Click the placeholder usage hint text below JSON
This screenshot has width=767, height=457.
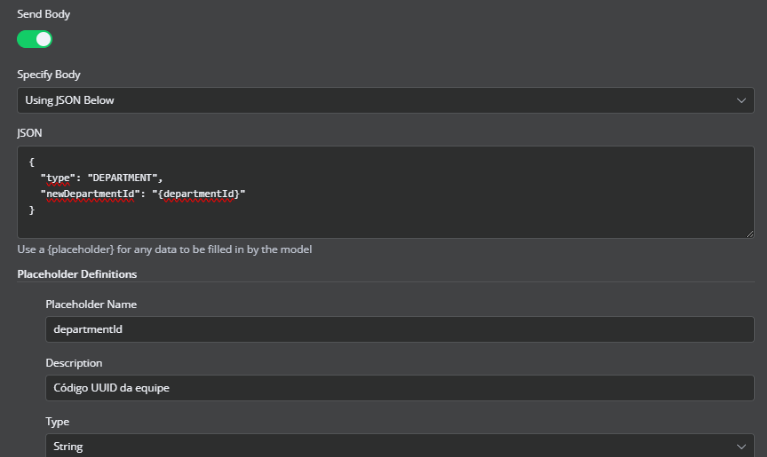165,249
